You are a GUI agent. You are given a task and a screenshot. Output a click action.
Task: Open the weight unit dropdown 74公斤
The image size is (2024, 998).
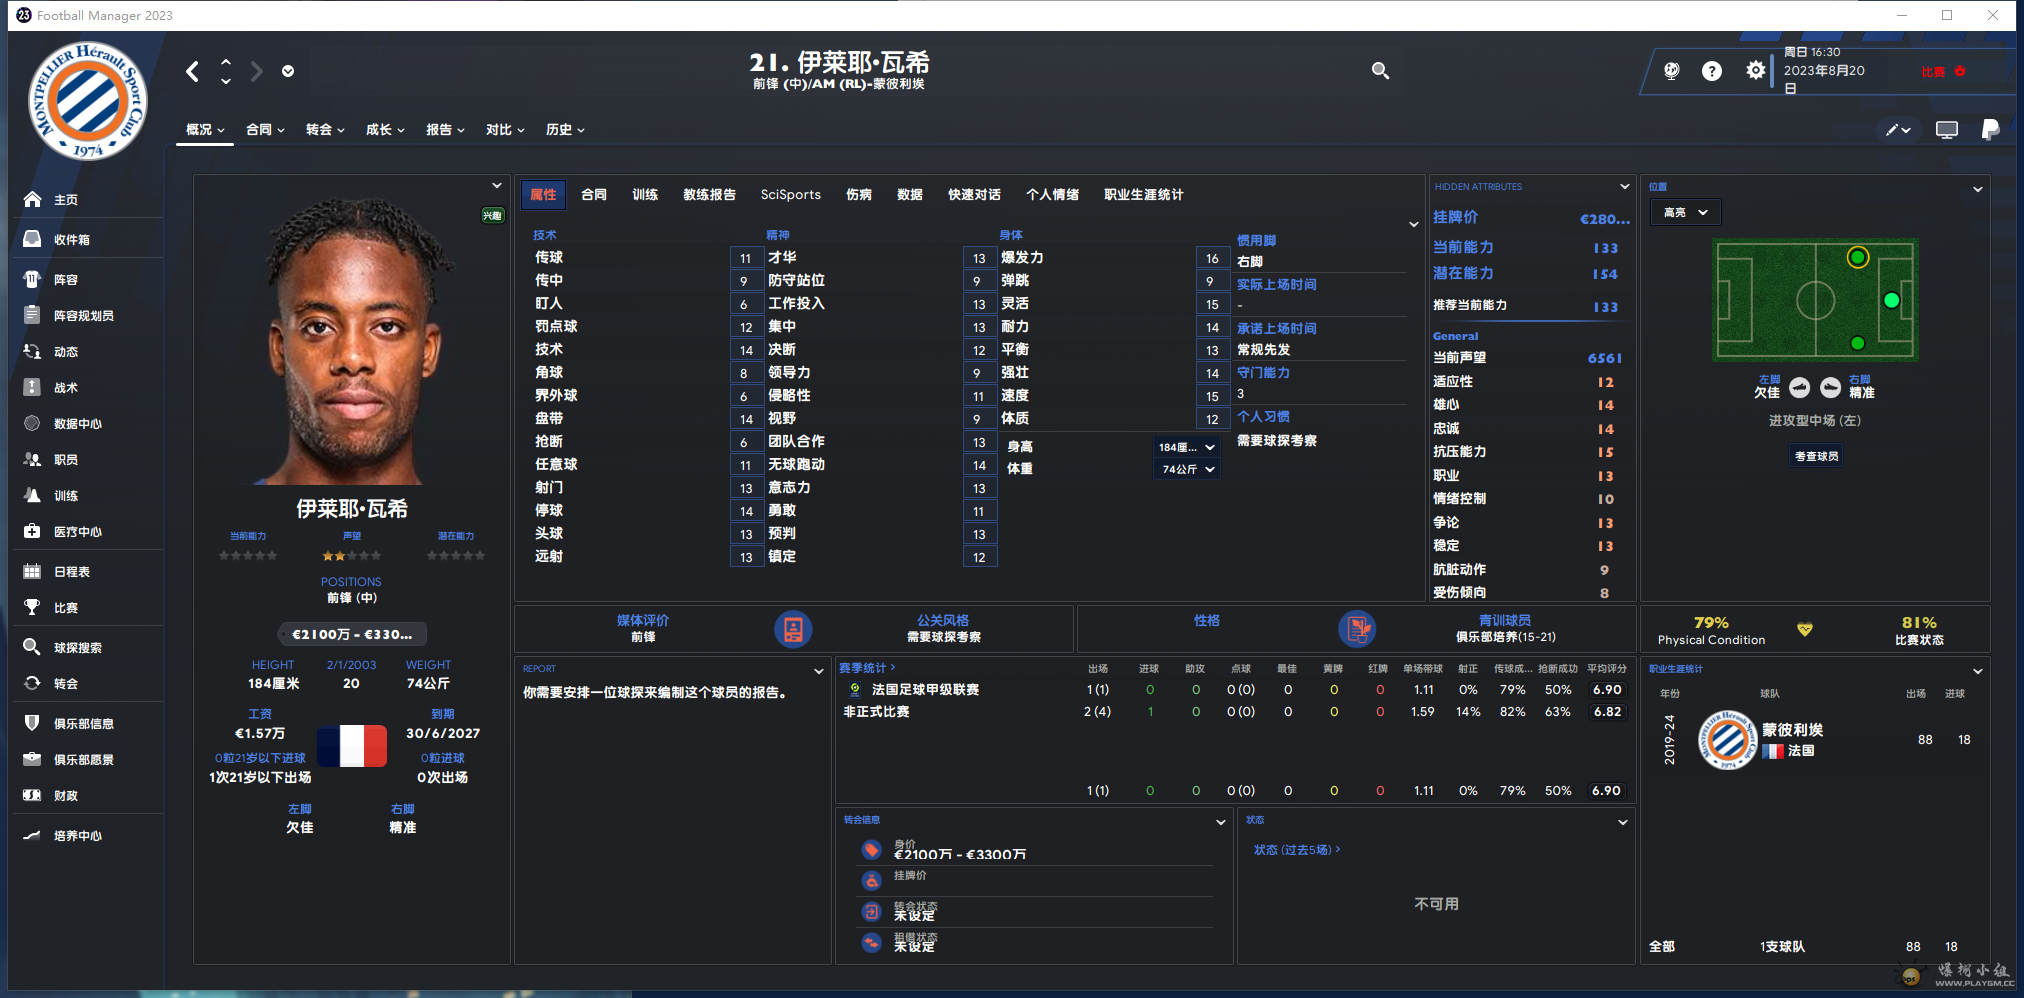(1186, 469)
